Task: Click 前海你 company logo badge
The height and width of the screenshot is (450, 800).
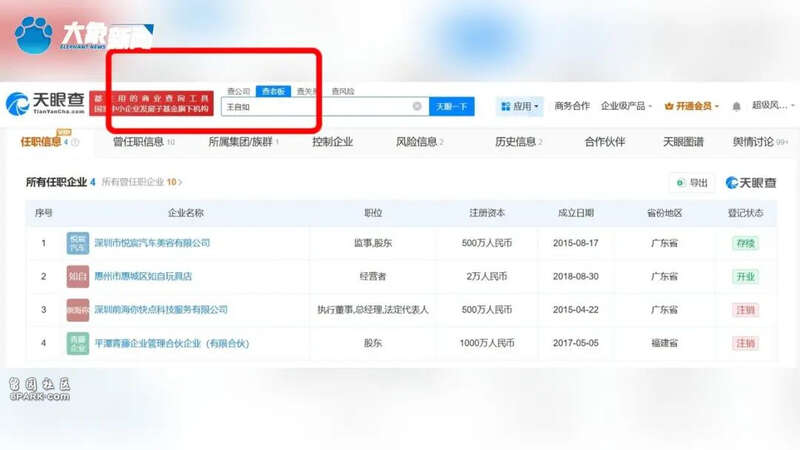Action: tap(77, 310)
